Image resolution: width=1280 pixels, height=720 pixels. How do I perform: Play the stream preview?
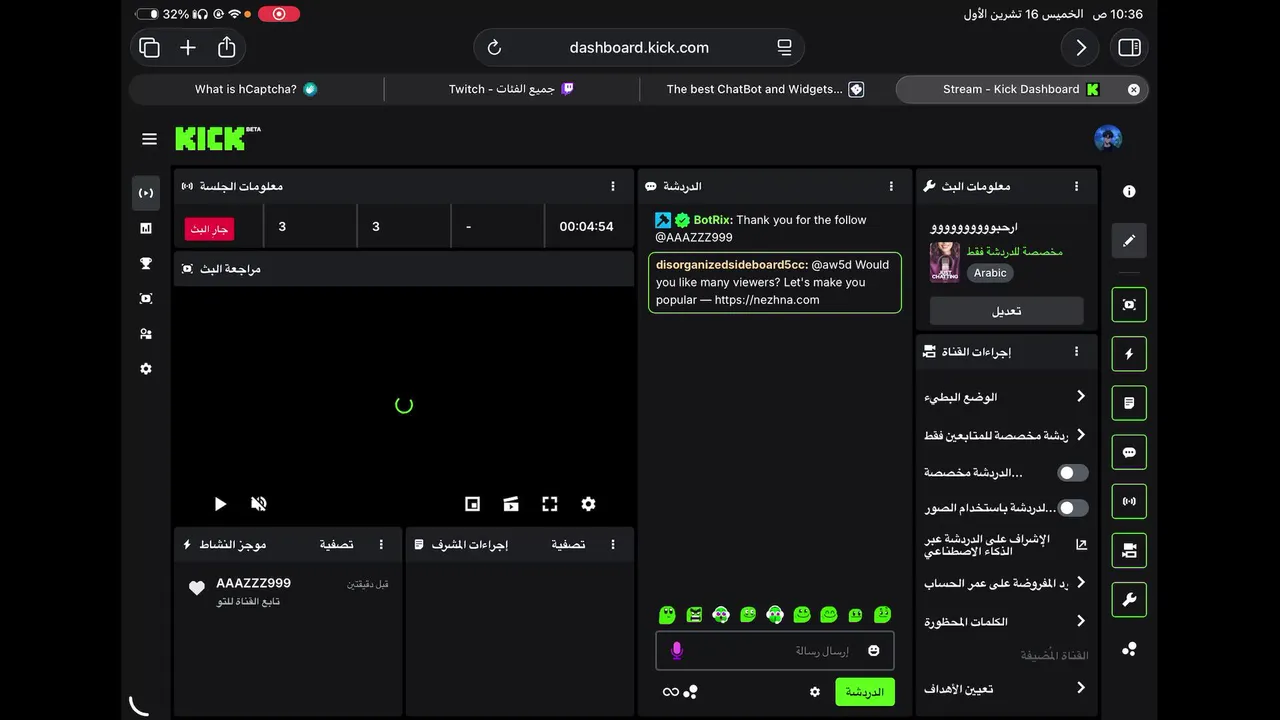[220, 504]
